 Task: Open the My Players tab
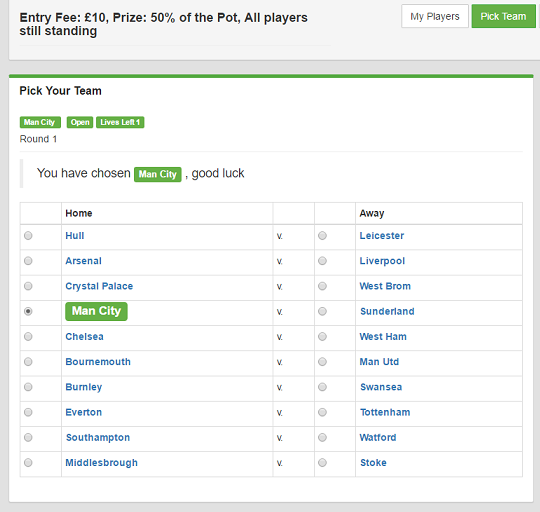tap(435, 16)
